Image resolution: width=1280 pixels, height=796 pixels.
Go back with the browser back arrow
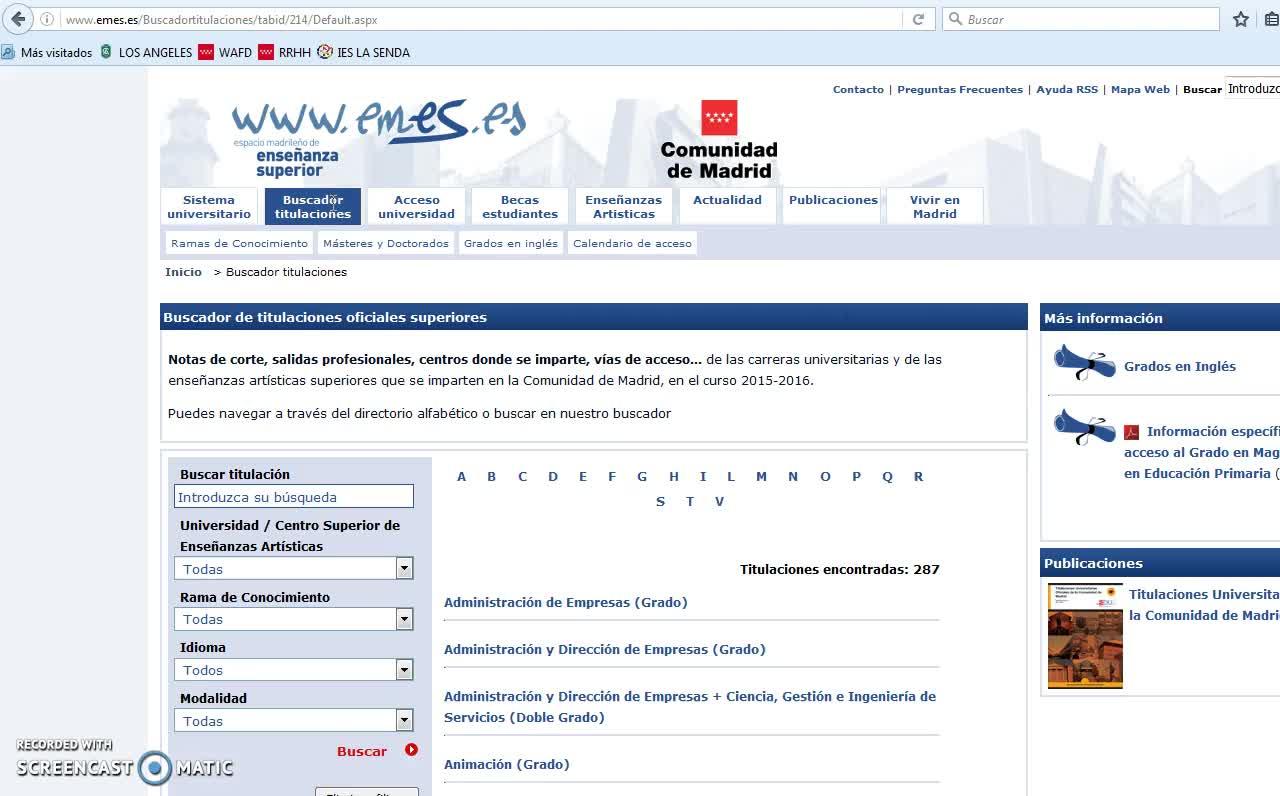pyautogui.click(x=18, y=19)
